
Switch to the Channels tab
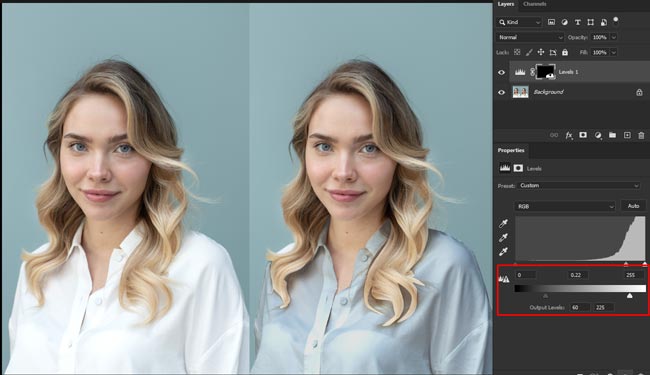pos(534,4)
